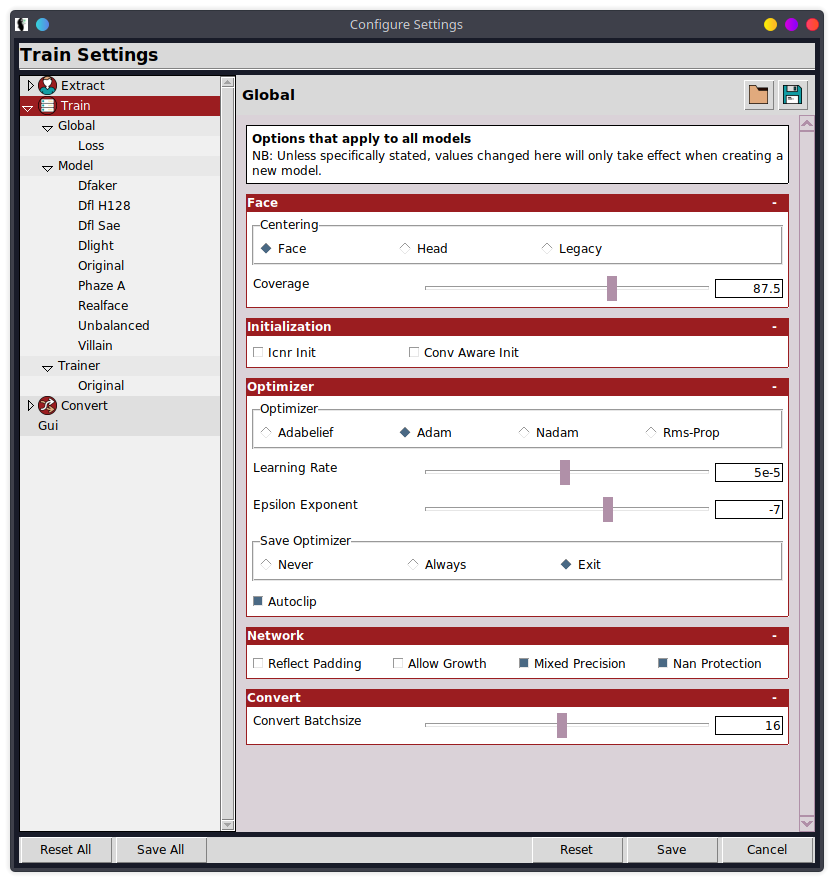The height and width of the screenshot is (882, 834).
Task: Click the Reset All button
Action: [66, 850]
